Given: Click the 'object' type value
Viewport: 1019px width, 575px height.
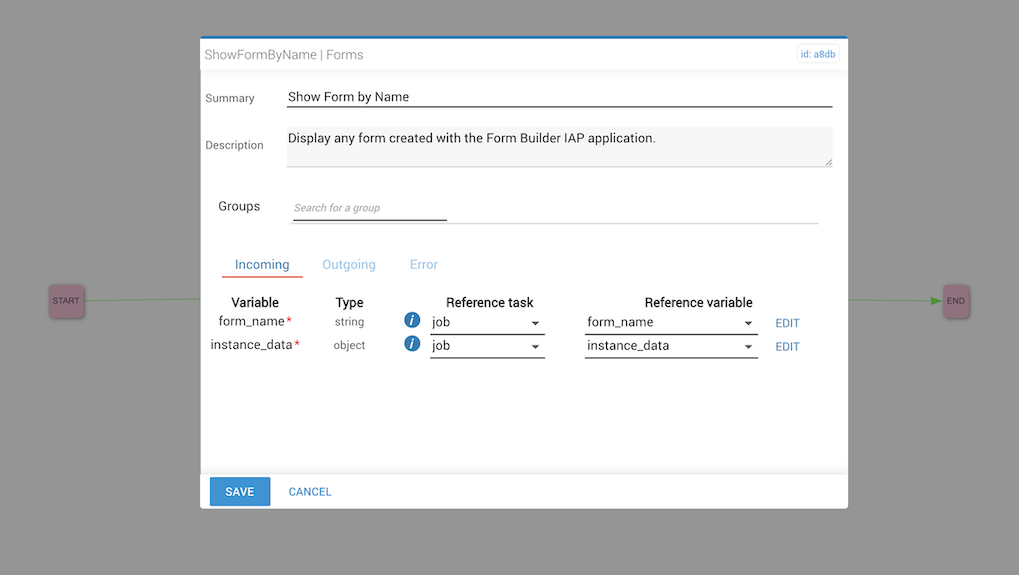Looking at the screenshot, I should pyautogui.click(x=349, y=346).
